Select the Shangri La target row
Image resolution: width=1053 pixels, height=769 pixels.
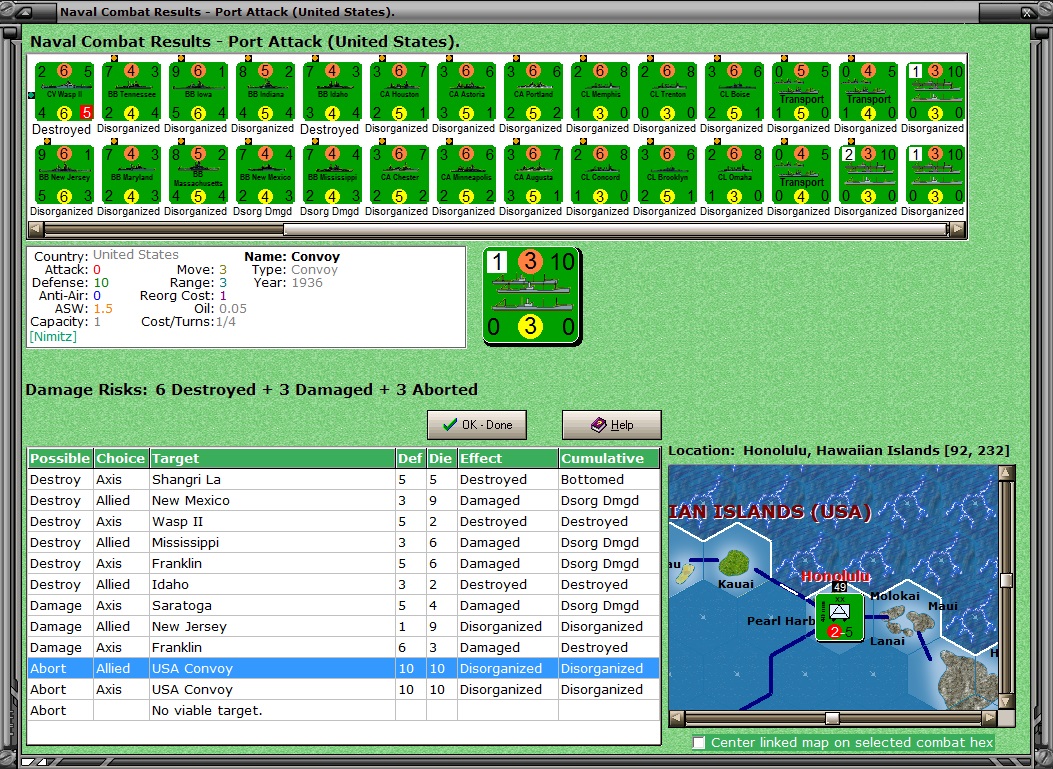[x=343, y=480]
